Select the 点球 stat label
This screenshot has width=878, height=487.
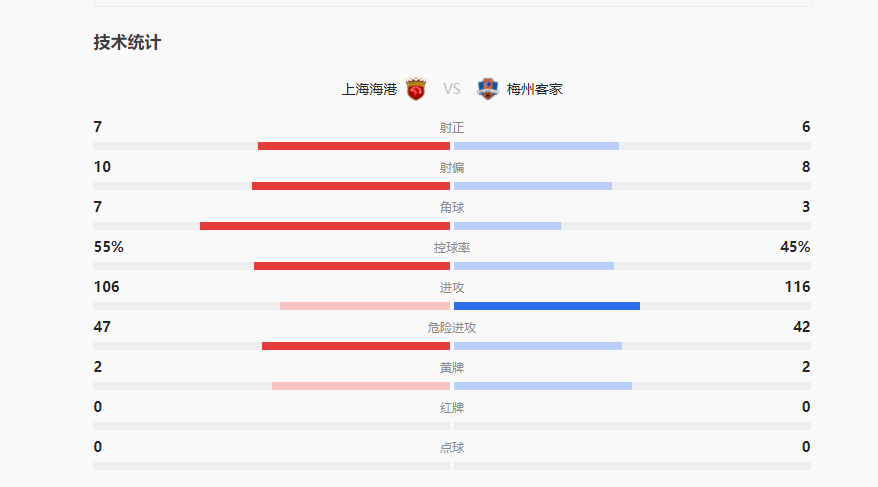pyautogui.click(x=452, y=448)
